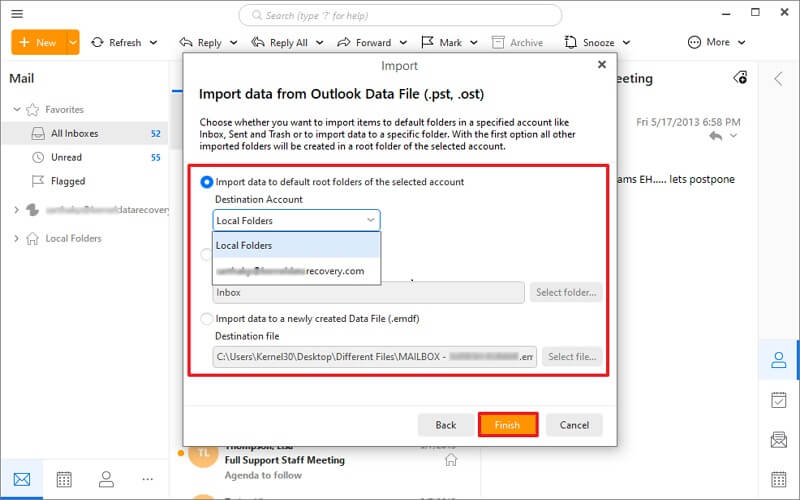Open the calendar grid in right sidebar
This screenshot has width=800, height=500.
(779, 479)
